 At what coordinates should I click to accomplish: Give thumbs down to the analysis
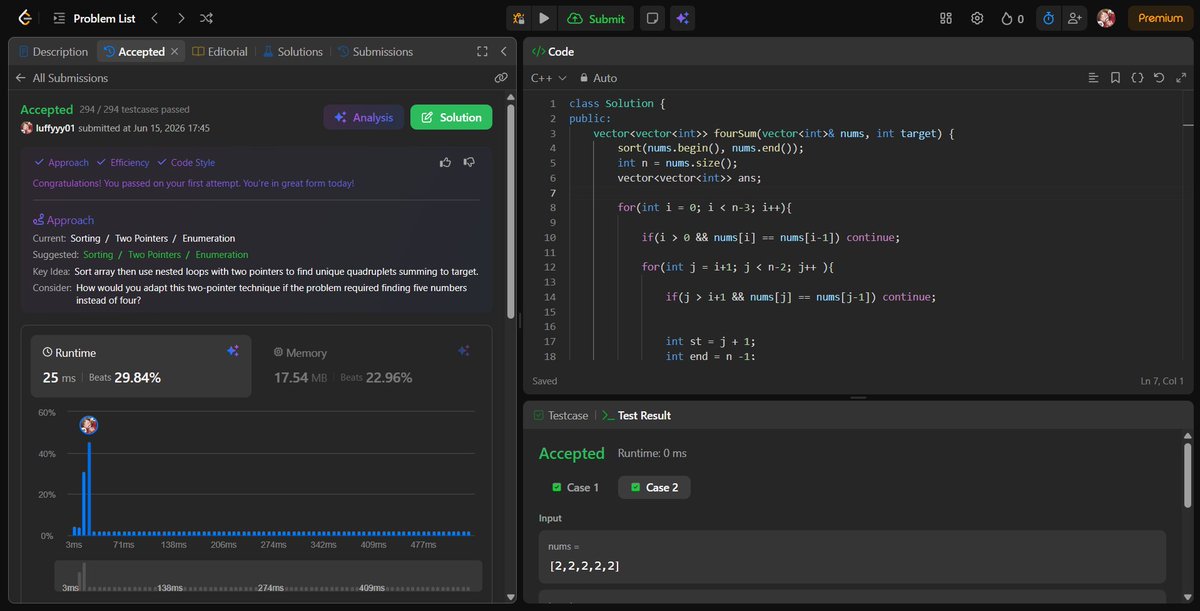(469, 162)
